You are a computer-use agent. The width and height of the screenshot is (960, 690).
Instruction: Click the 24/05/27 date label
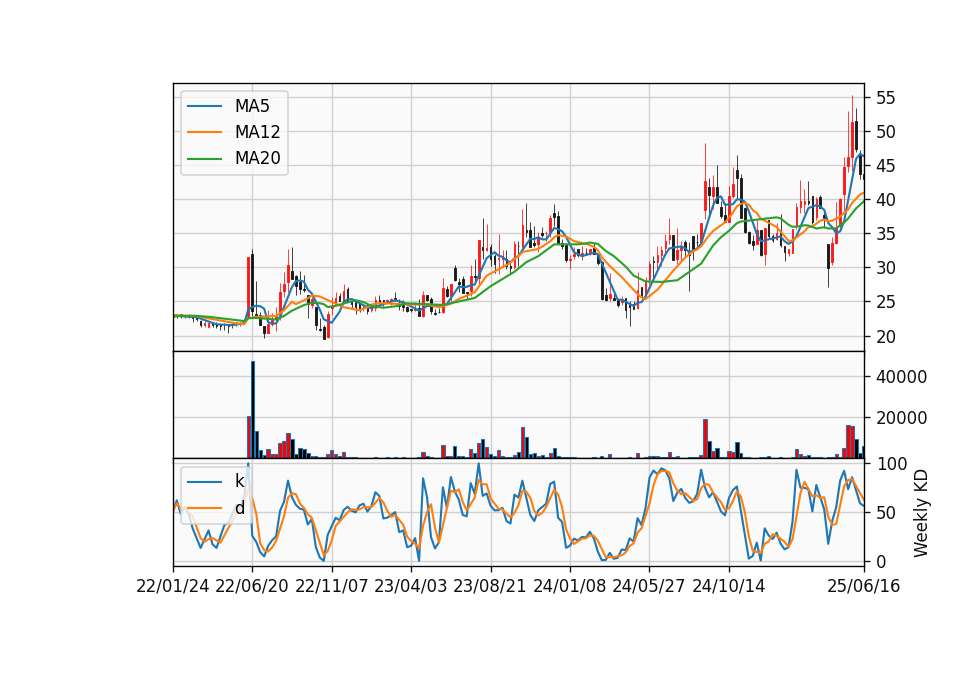click(649, 587)
